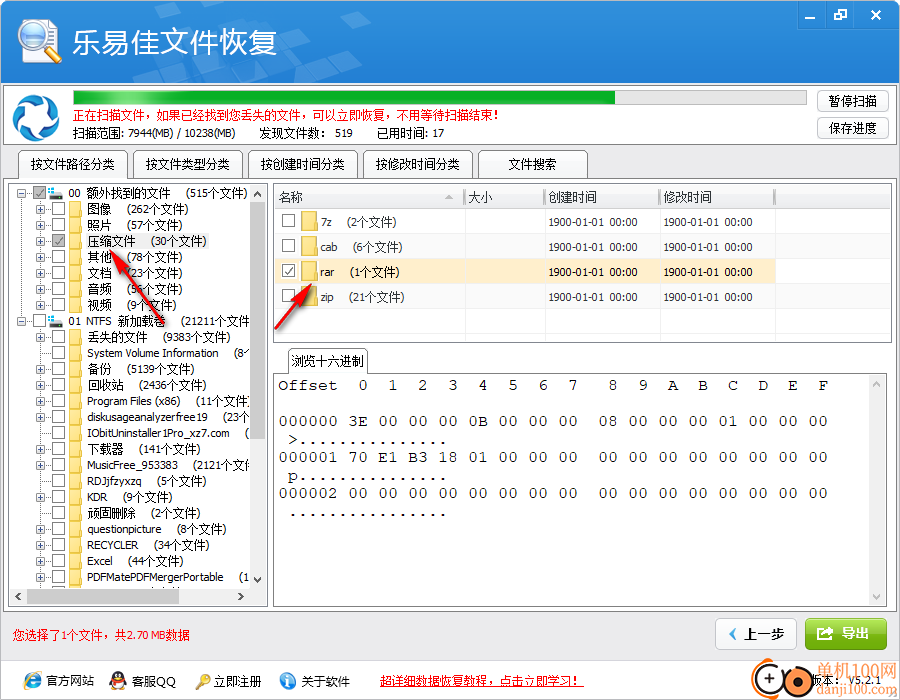The height and width of the screenshot is (700, 900).
Task: Sort by 名称 column header
Action: 367,197
